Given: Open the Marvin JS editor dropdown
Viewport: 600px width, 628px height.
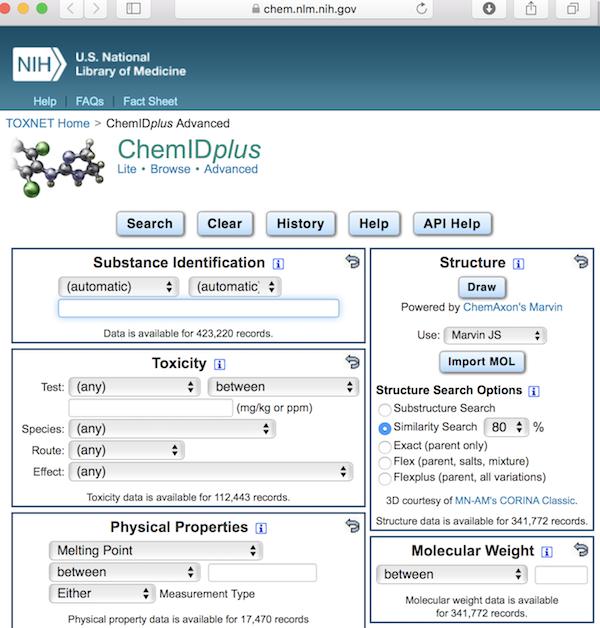Looking at the screenshot, I should 495,335.
